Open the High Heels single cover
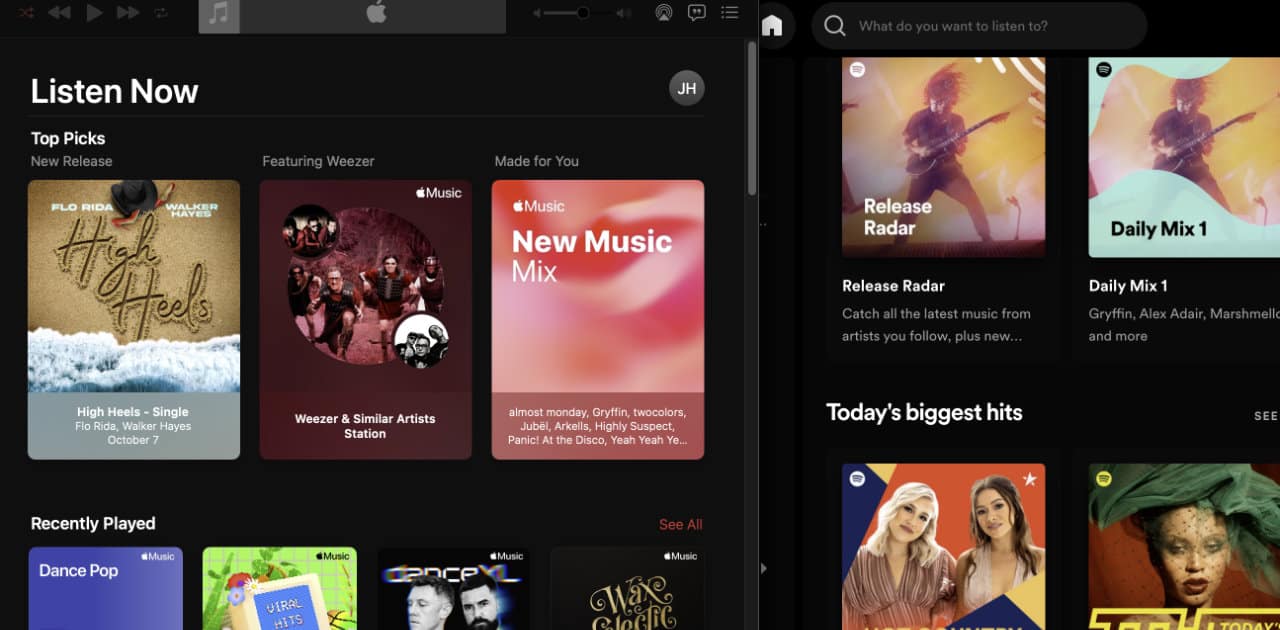The image size is (1280, 630). (x=134, y=286)
